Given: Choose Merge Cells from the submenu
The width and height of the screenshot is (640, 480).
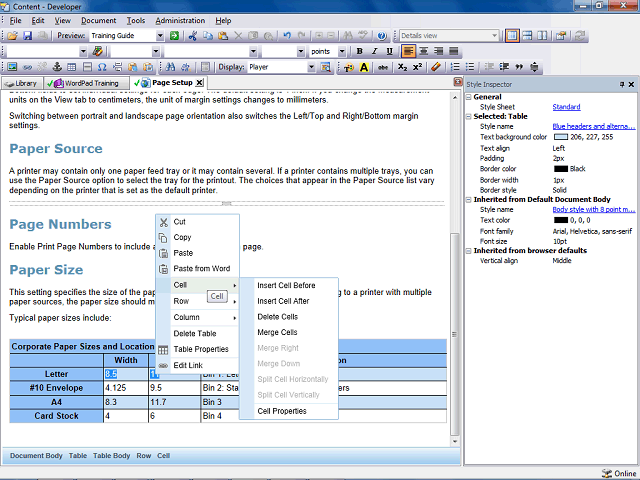Looking at the screenshot, I should point(277,332).
